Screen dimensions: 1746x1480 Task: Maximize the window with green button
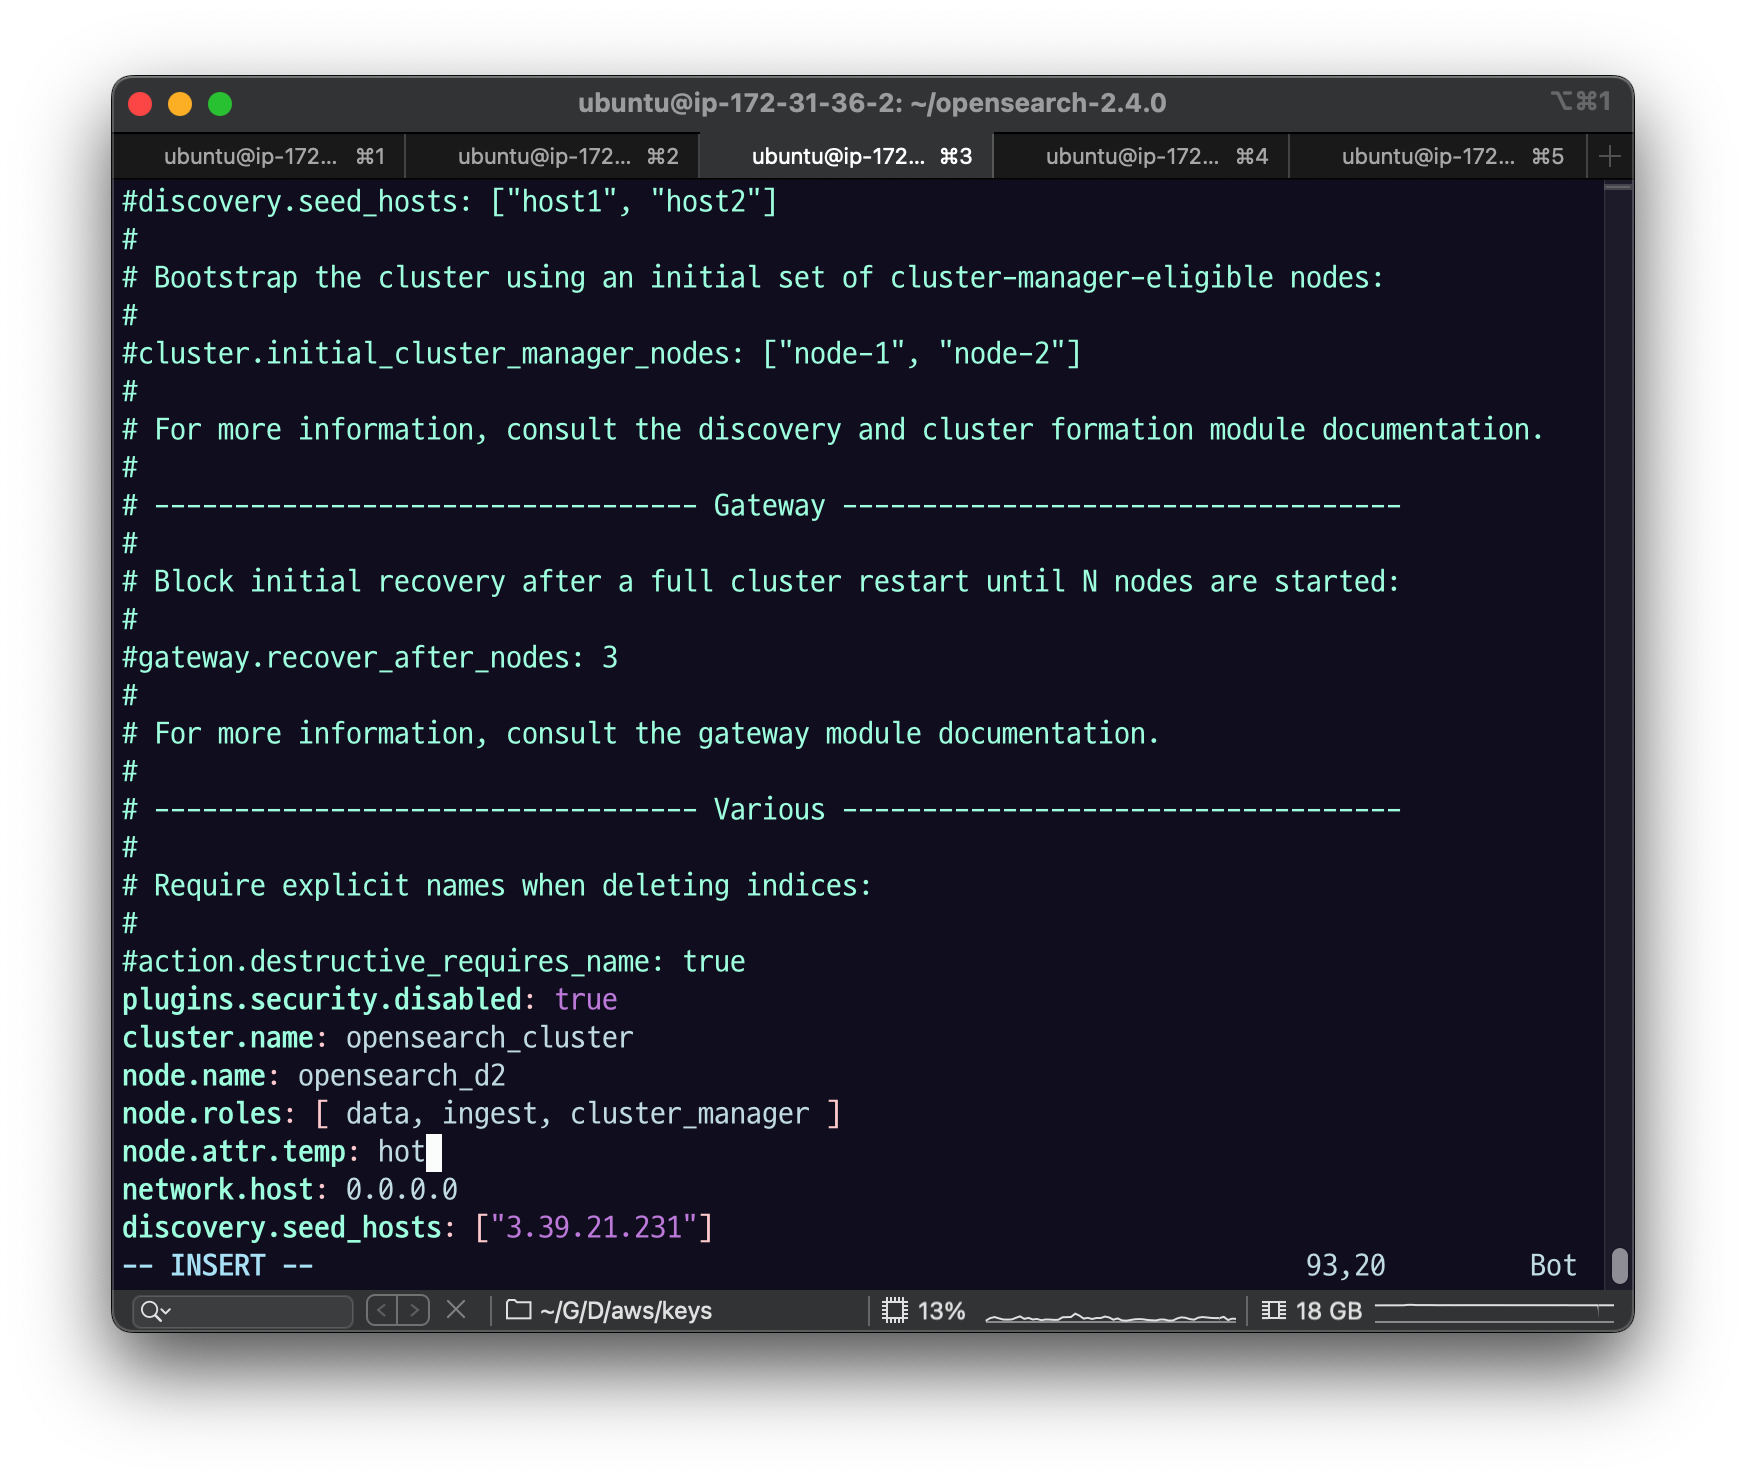click(x=220, y=104)
